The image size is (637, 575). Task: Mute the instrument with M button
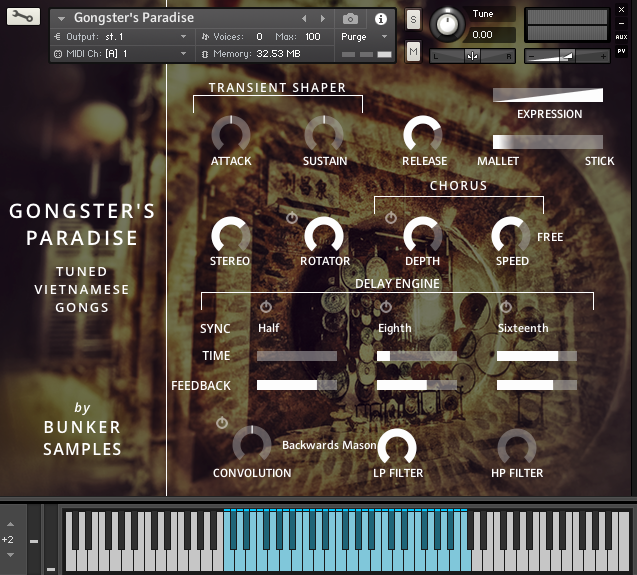coord(413,52)
